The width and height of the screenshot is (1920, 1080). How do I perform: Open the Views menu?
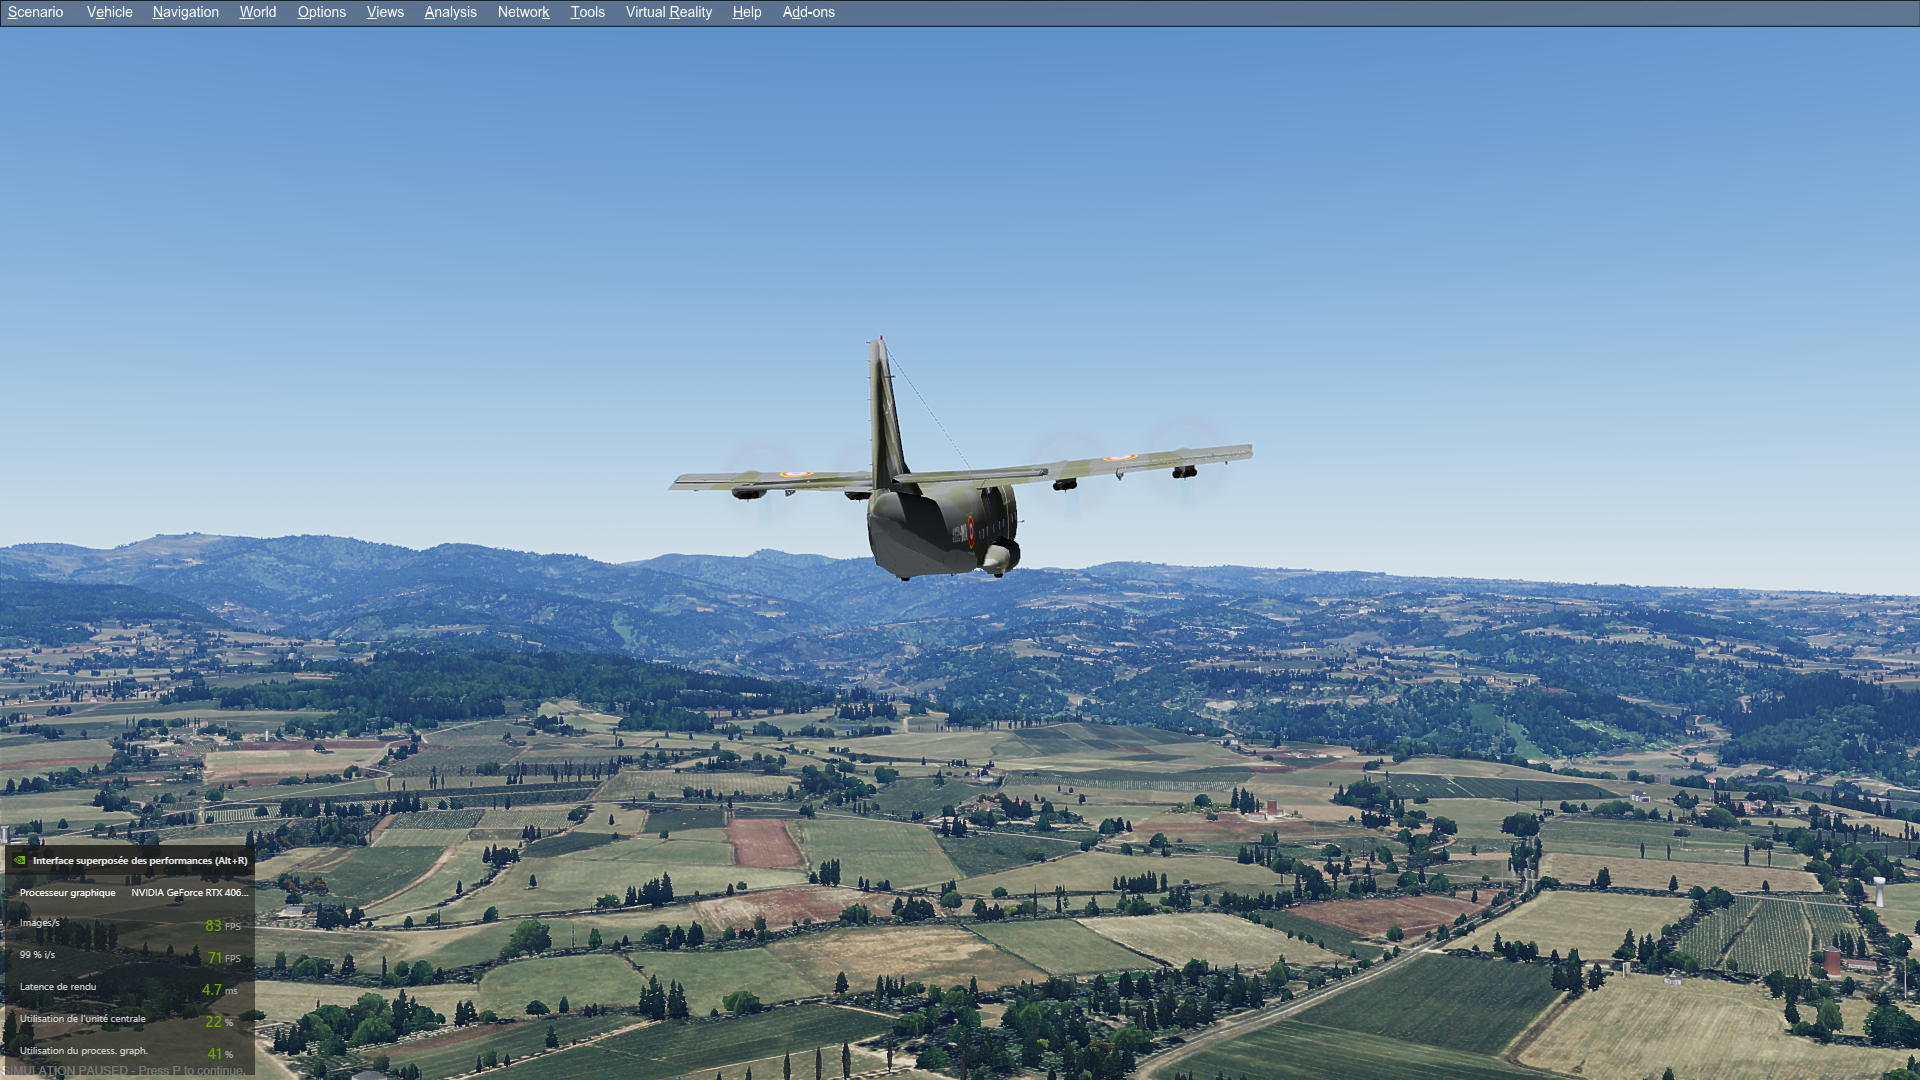[x=385, y=12]
